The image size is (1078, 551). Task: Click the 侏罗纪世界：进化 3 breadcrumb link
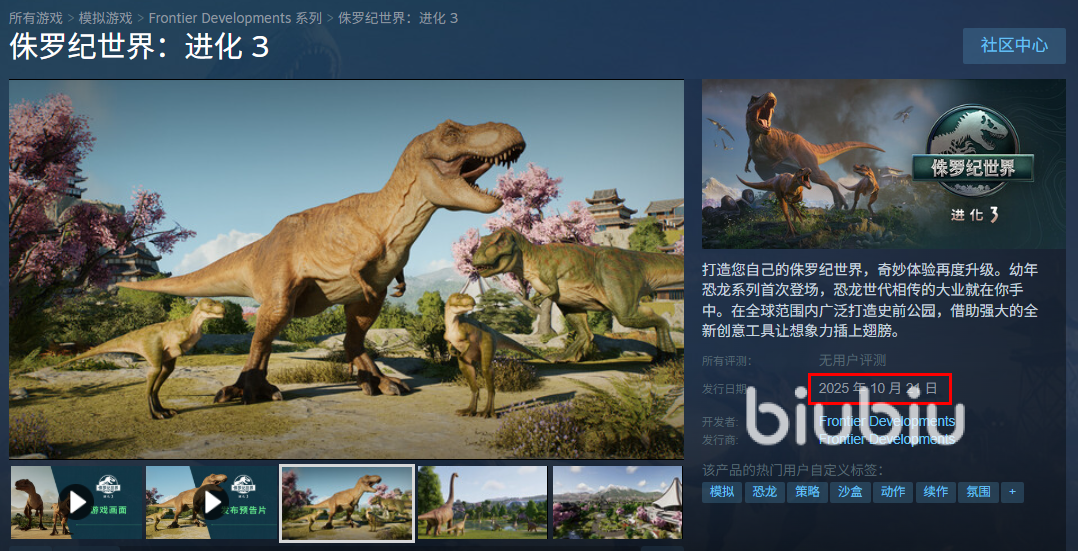[x=398, y=18]
